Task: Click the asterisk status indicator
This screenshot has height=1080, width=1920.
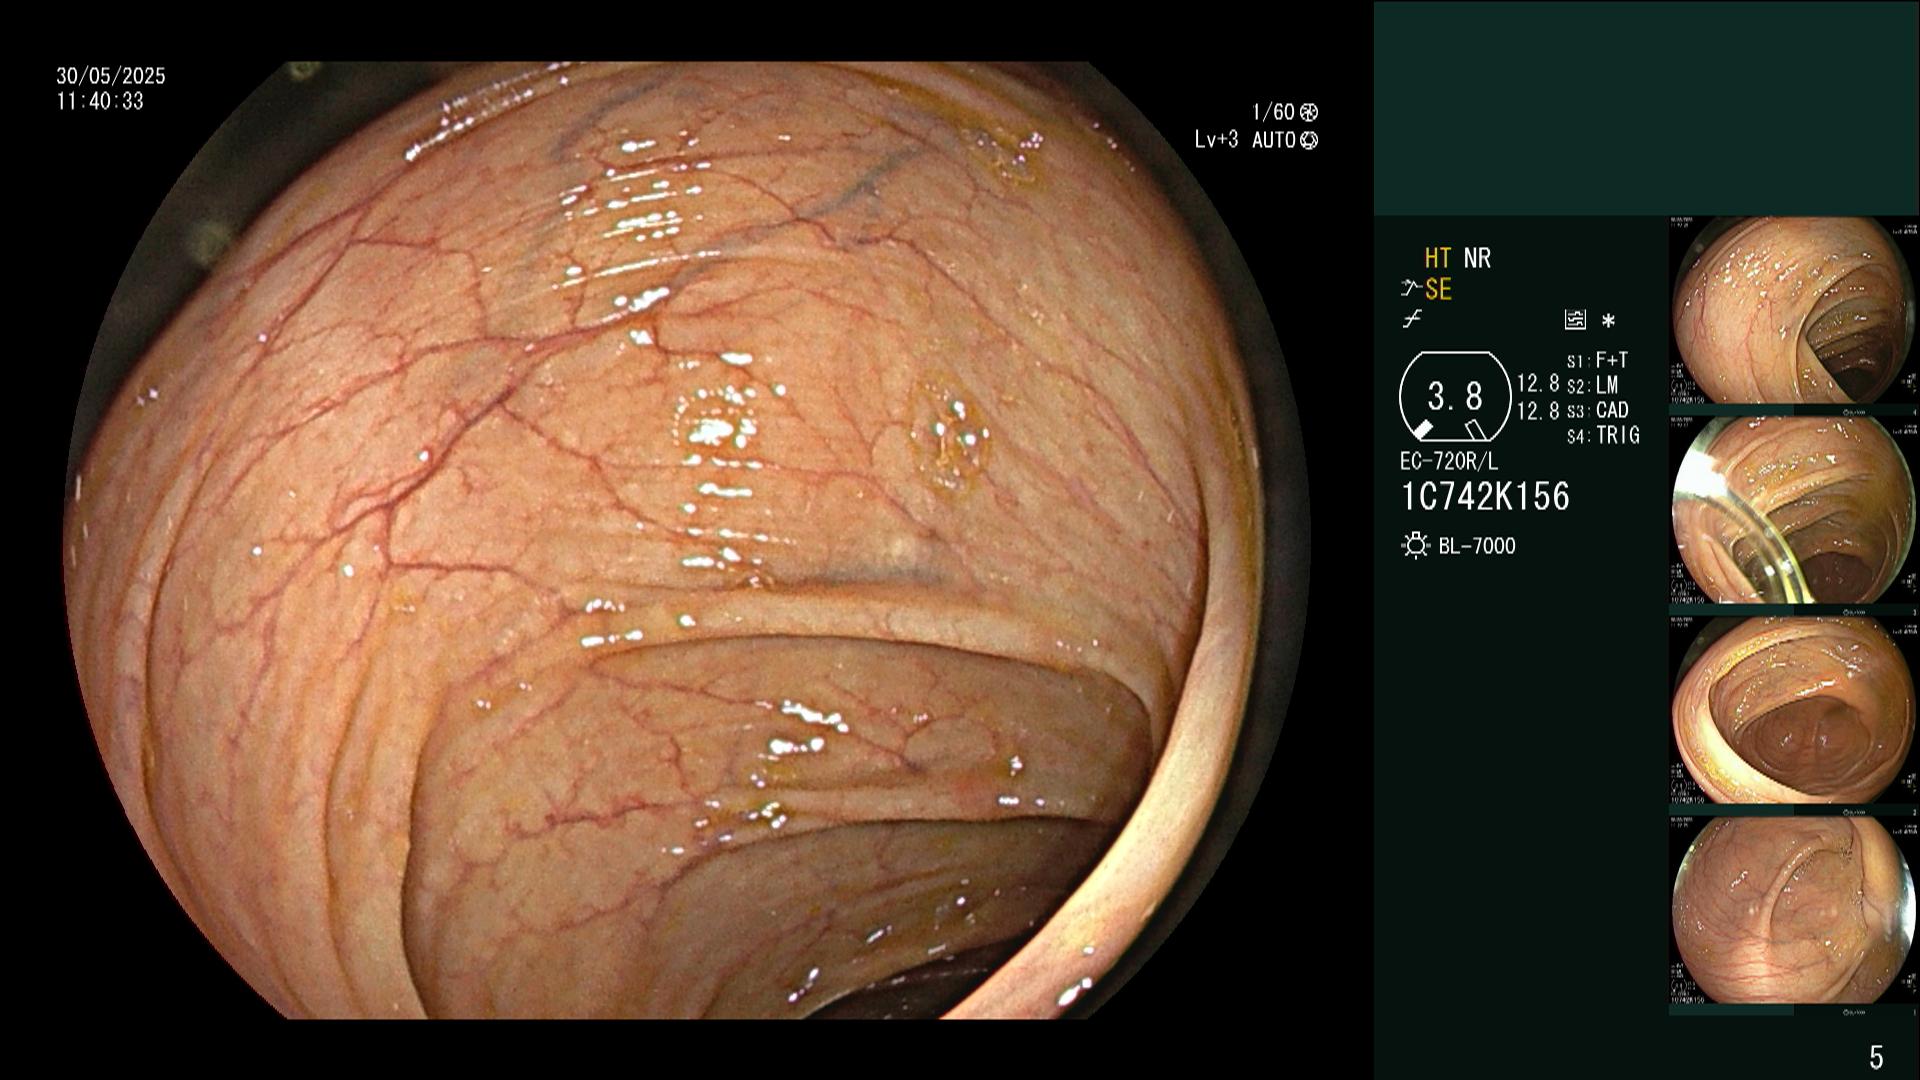Action: point(1608,321)
